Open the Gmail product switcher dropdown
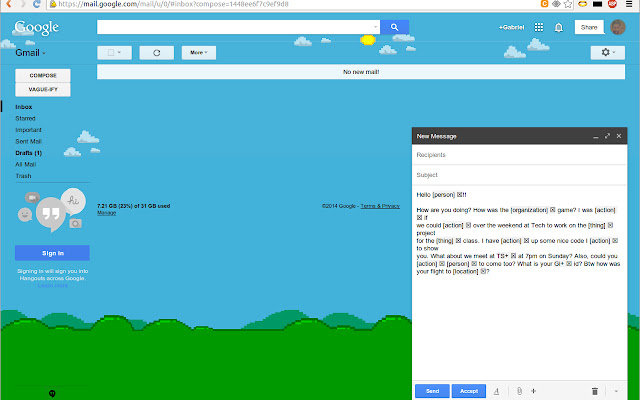This screenshot has height=400, width=640. [31, 53]
